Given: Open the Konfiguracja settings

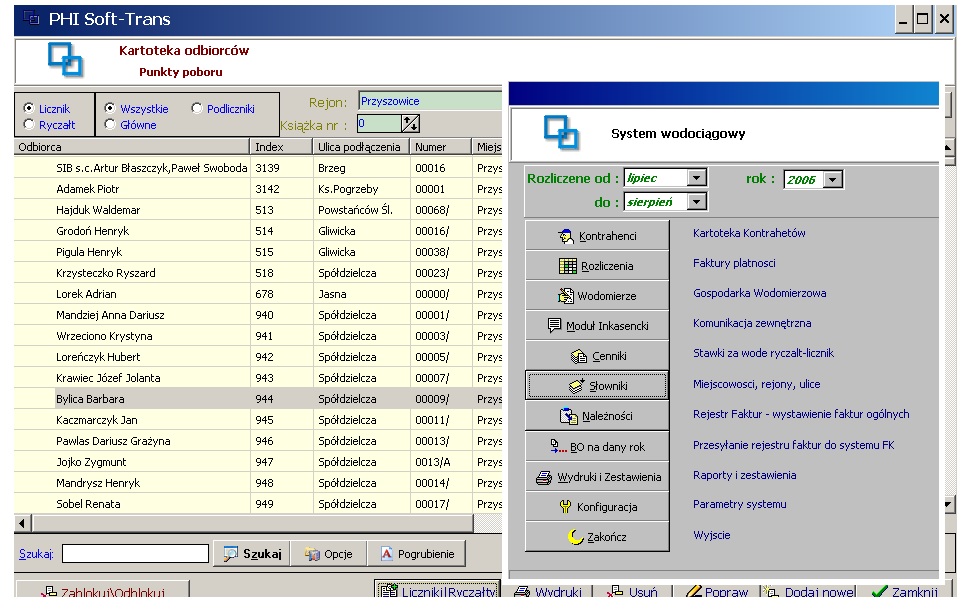Looking at the screenshot, I should 597,507.
